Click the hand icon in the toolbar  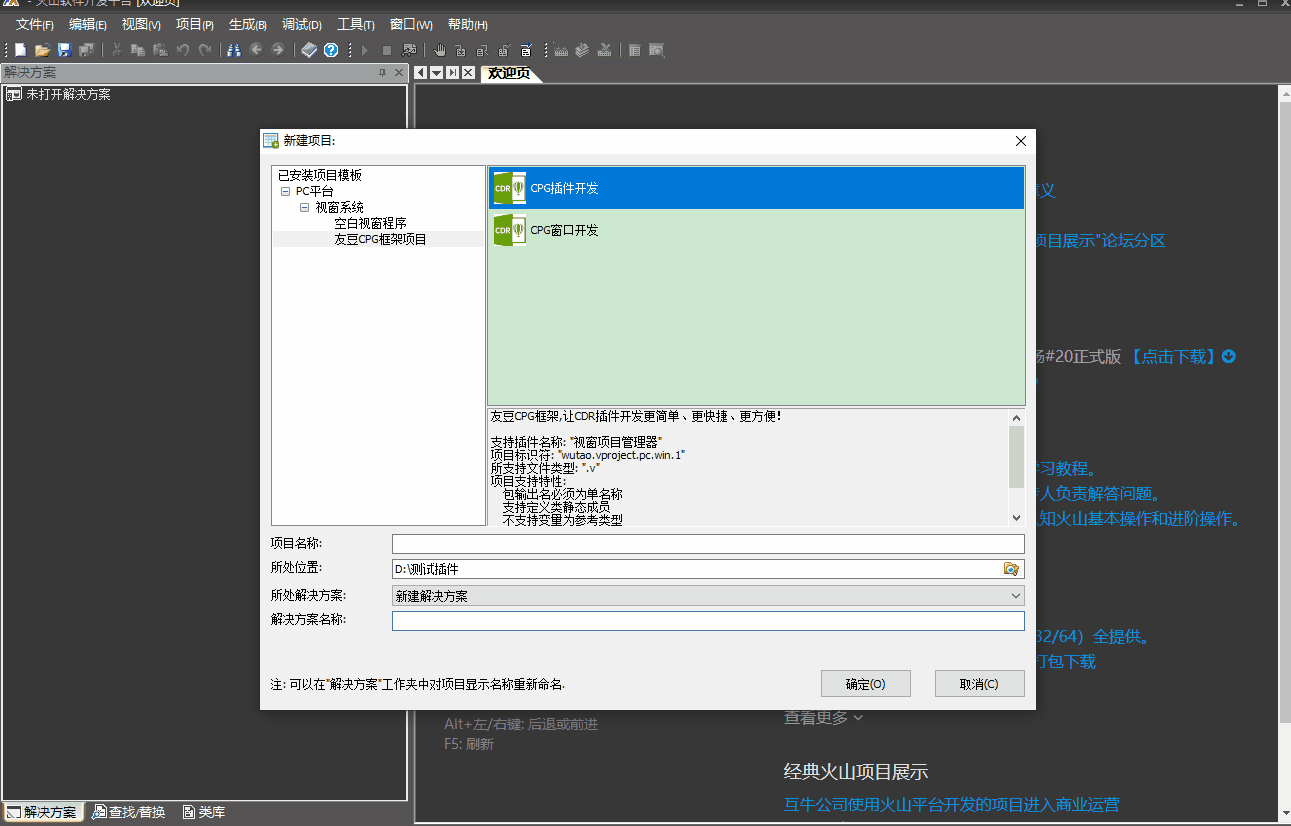pyautogui.click(x=438, y=50)
